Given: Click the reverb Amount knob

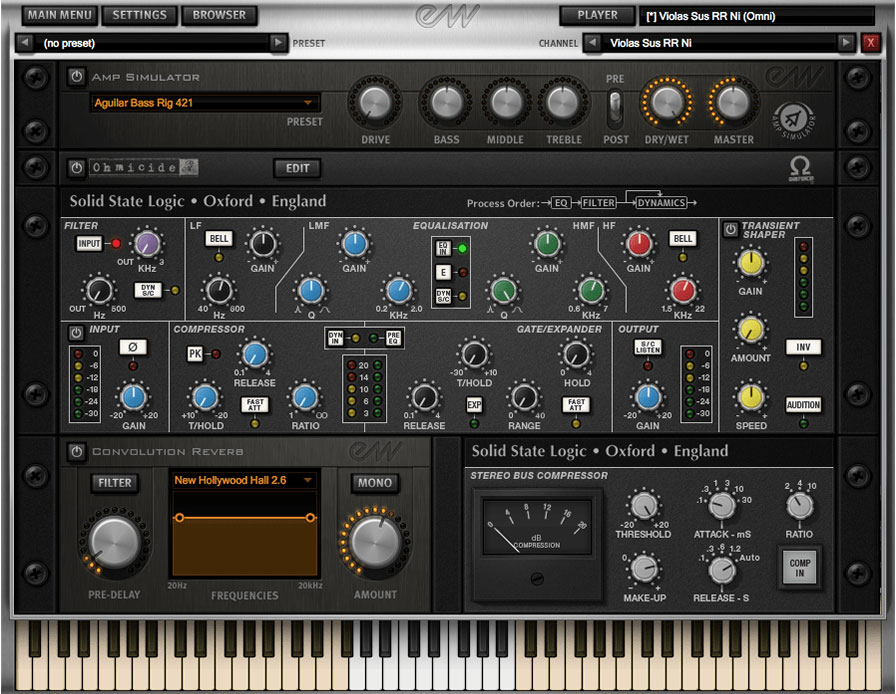Looking at the screenshot, I should (x=375, y=541).
